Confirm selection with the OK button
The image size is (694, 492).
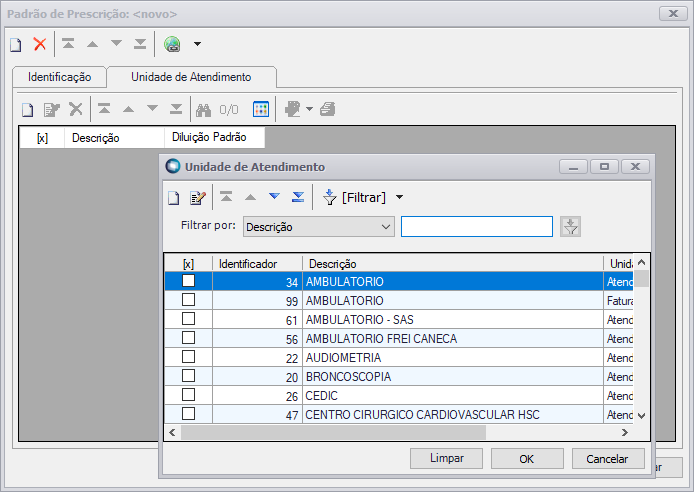[527, 458]
